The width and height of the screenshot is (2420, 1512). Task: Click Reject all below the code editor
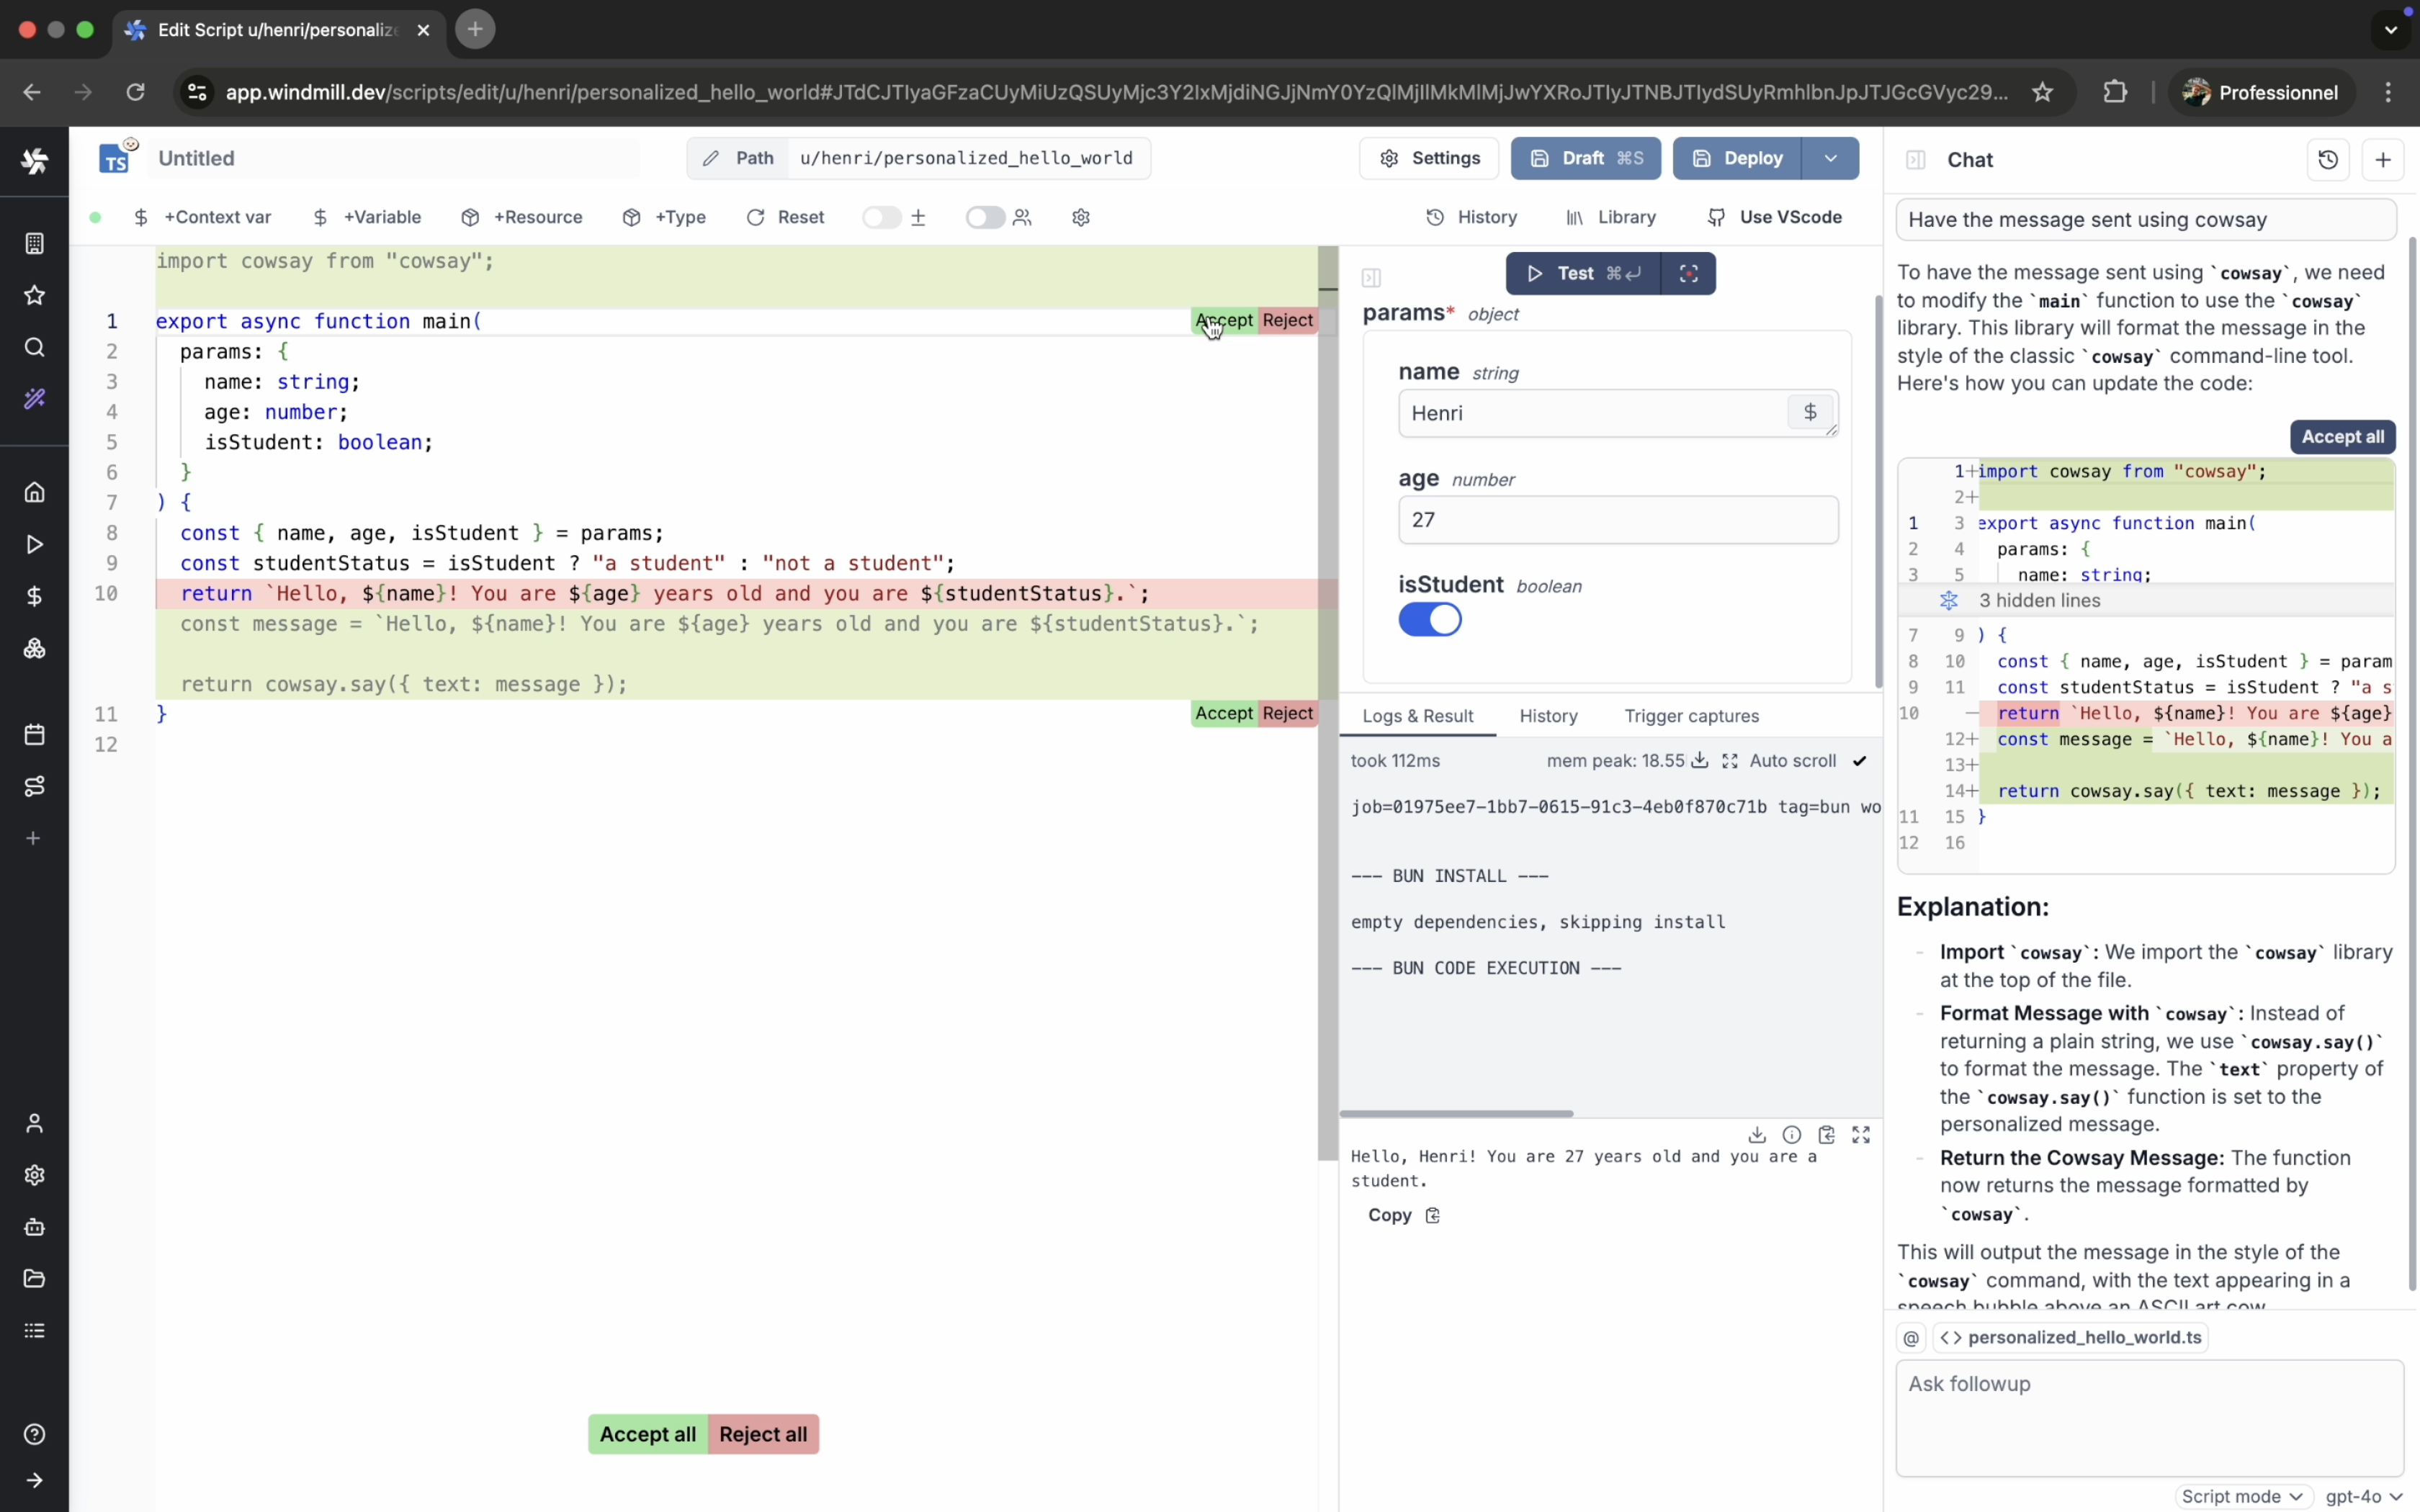click(762, 1434)
